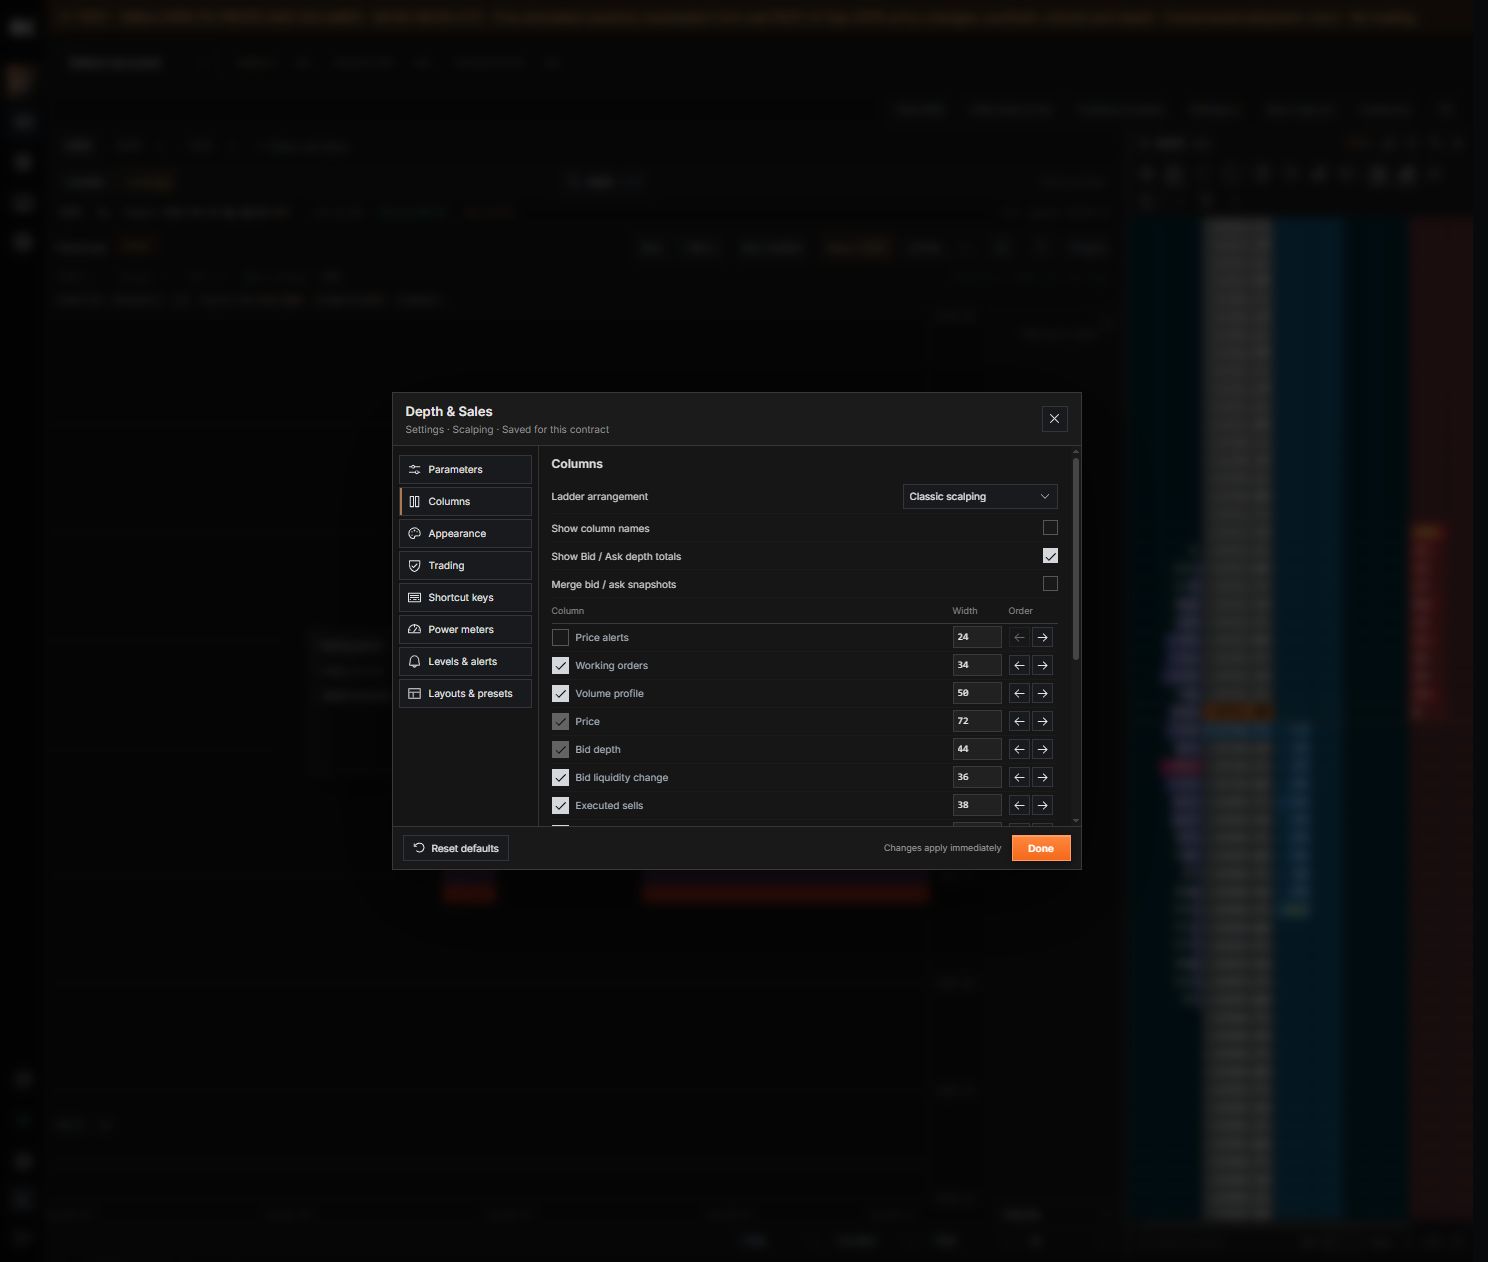Reorder Bid liquidity change column leftward
The image size is (1488, 1262).
pyautogui.click(x=1019, y=777)
